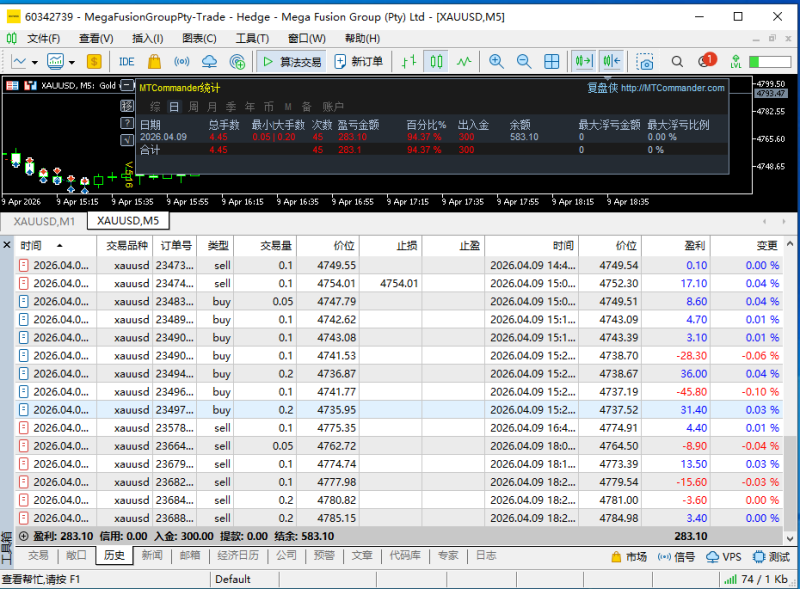Toggle the chart shift button

tap(612, 62)
